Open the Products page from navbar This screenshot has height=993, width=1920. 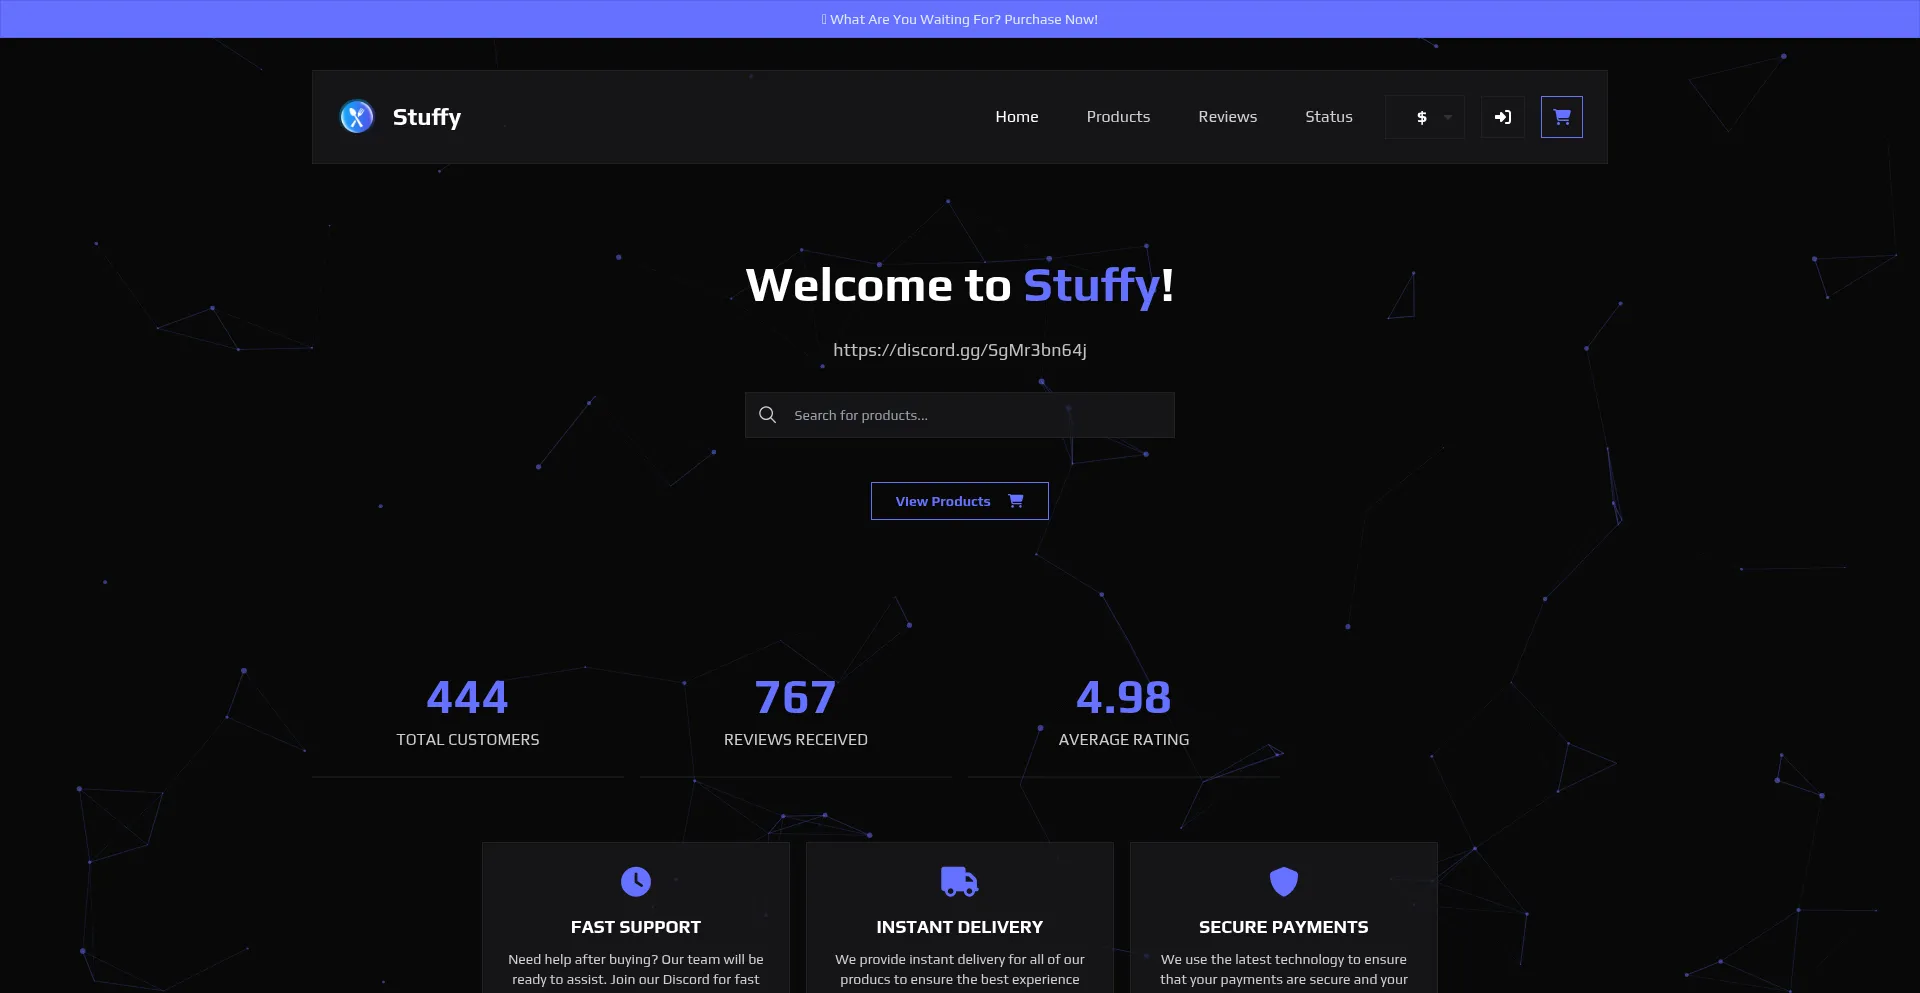coord(1118,117)
